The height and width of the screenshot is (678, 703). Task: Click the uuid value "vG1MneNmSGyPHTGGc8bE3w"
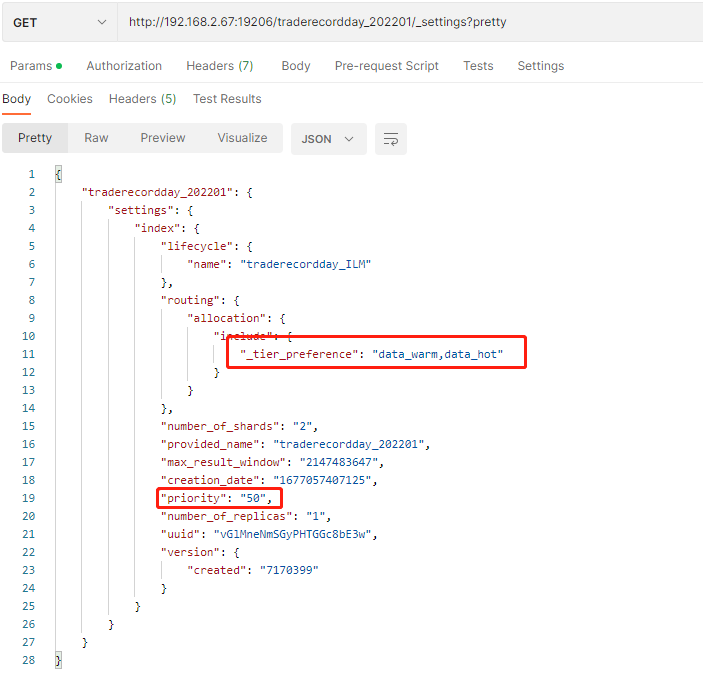(x=293, y=534)
